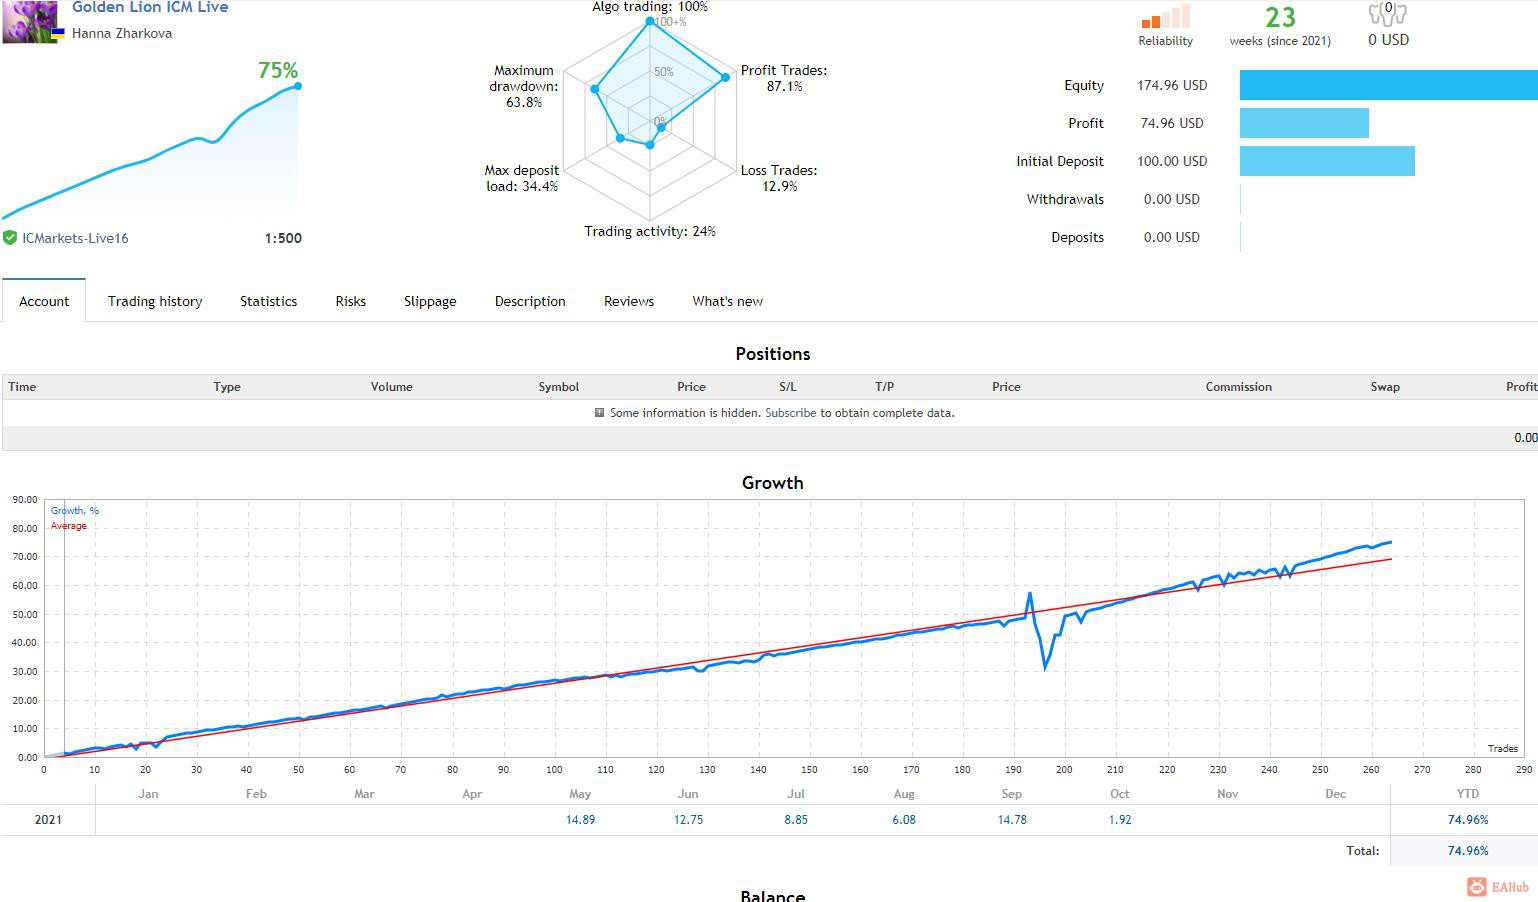Viewport: 1538px width, 902px height.
Task: Click the 2021 year row label
Action: (x=48, y=820)
